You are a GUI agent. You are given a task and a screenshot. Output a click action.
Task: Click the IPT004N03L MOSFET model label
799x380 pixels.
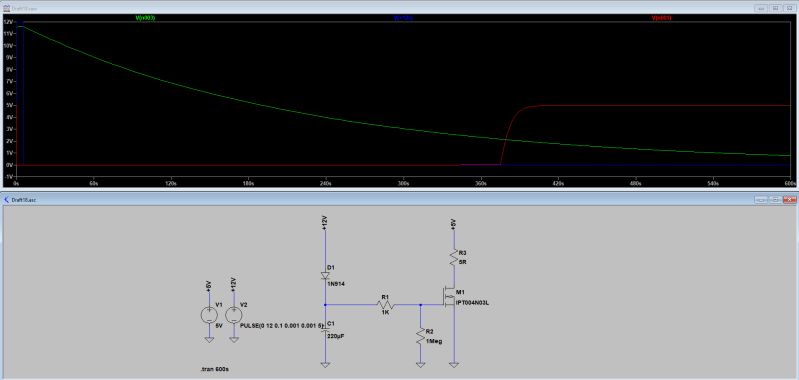(x=473, y=303)
